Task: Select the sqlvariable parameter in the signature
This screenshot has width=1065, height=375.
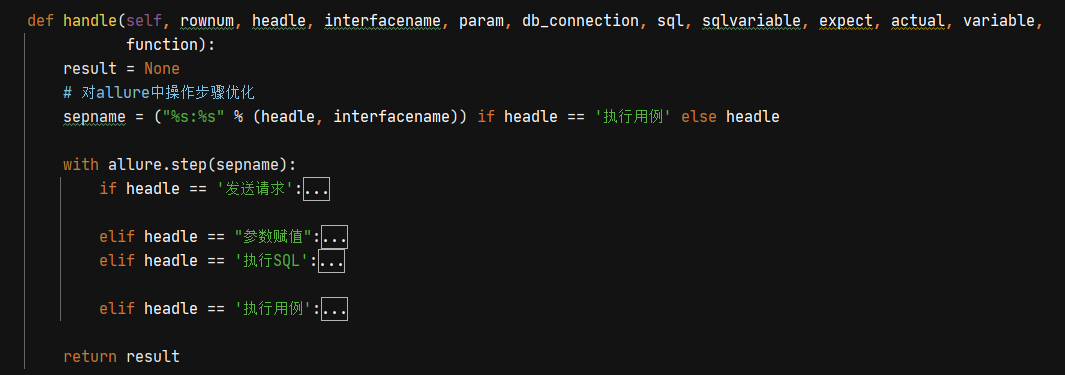Action: (751, 21)
